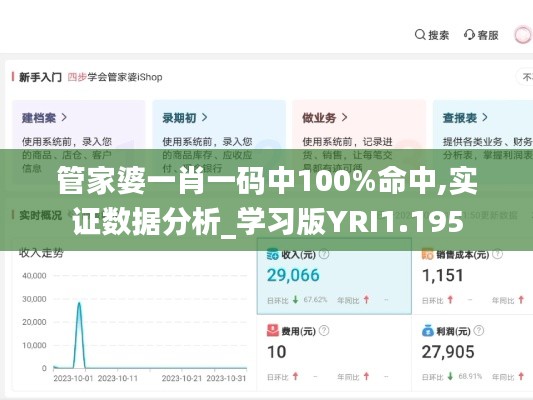Click the customer service headset icon
533x400 pixels.
[x=469, y=35]
